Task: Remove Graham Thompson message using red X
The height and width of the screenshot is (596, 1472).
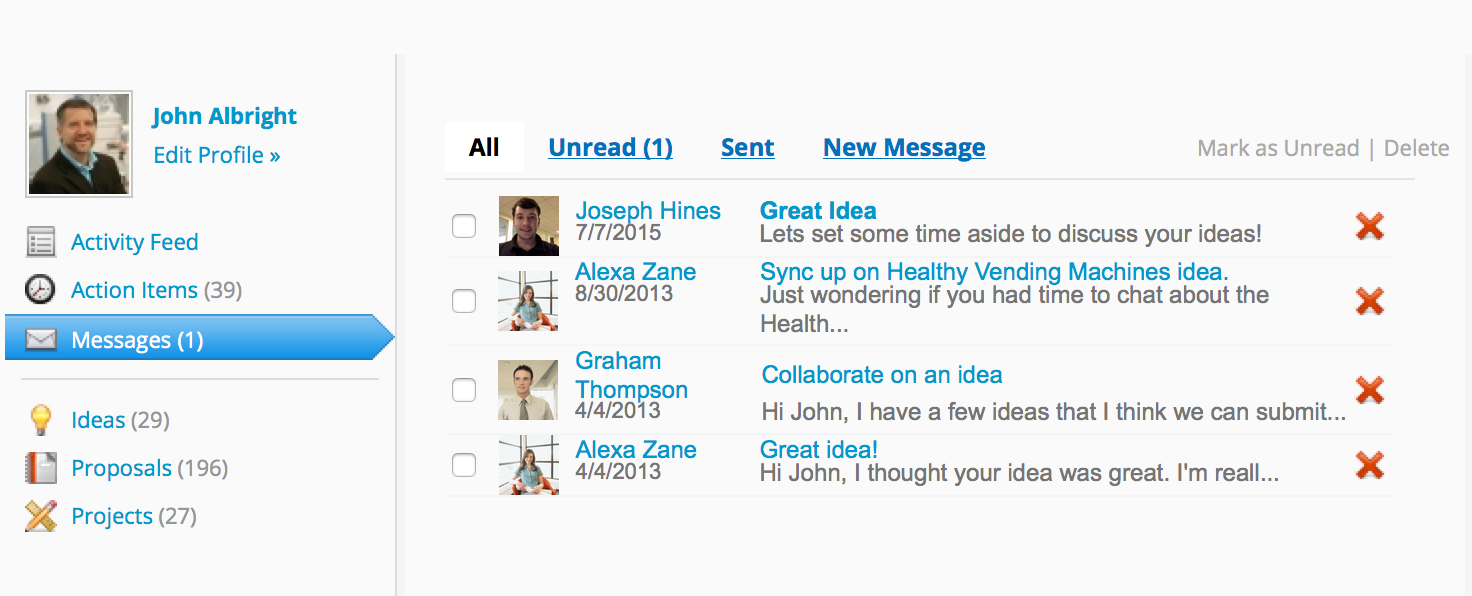Action: coord(1369,389)
